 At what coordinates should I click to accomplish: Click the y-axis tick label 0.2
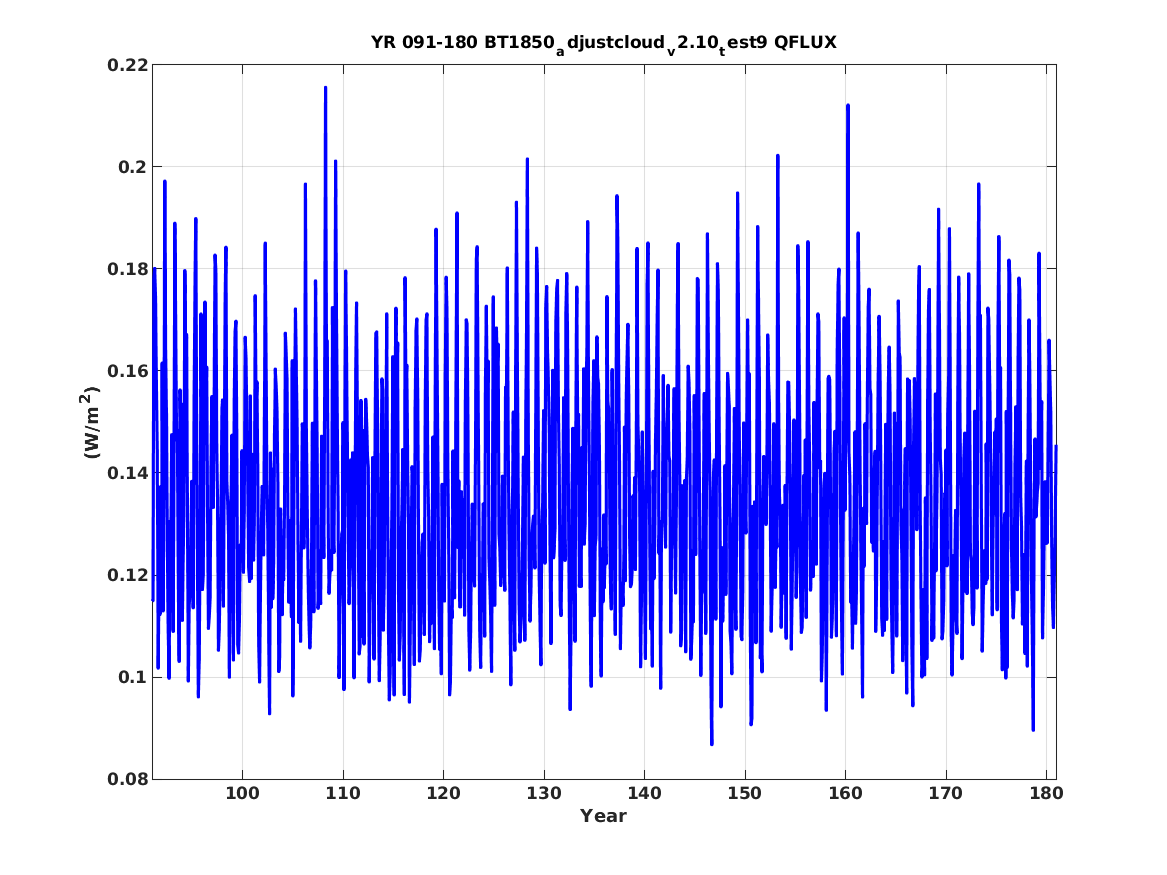(x=132, y=167)
